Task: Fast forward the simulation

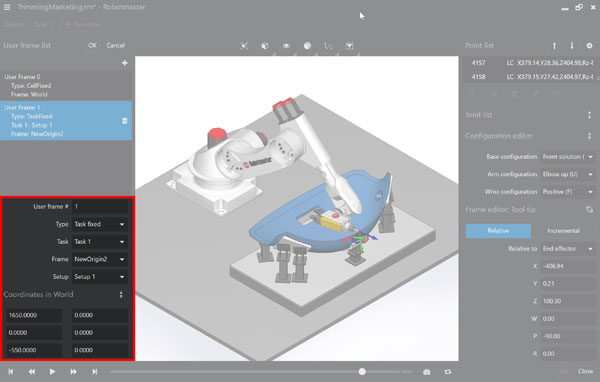Action: coord(73,372)
